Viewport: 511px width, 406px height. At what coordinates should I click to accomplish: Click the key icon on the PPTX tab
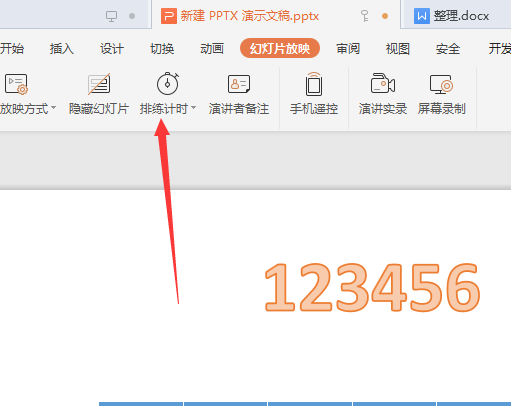(x=365, y=16)
